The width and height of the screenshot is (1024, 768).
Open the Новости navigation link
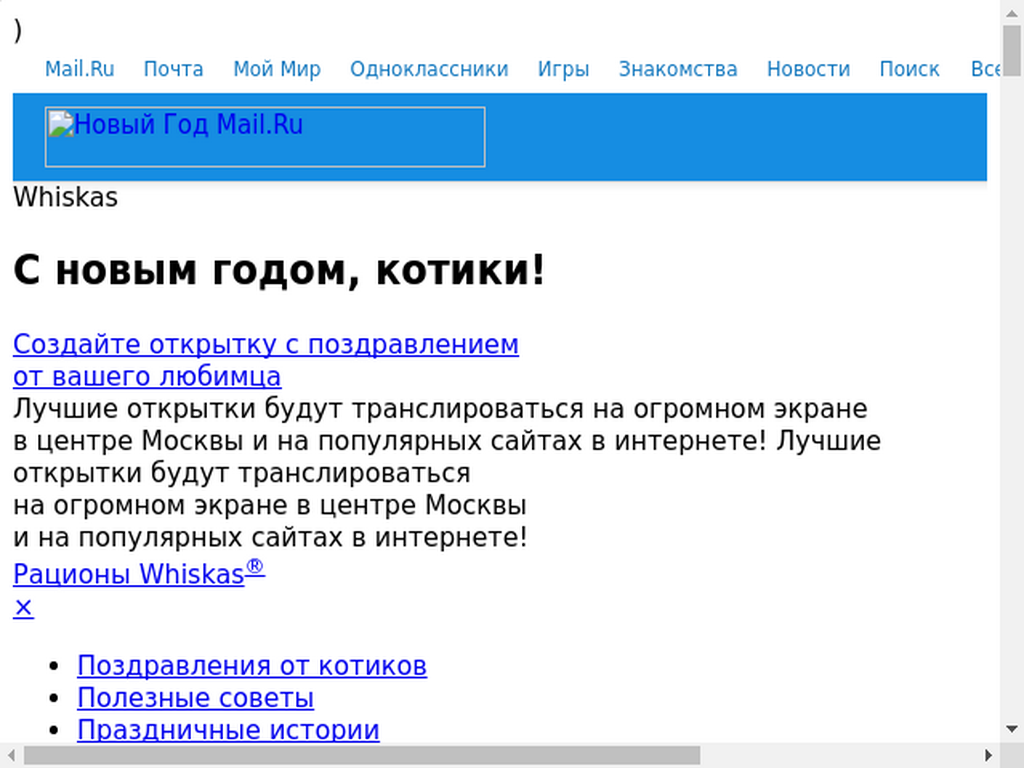pos(808,69)
